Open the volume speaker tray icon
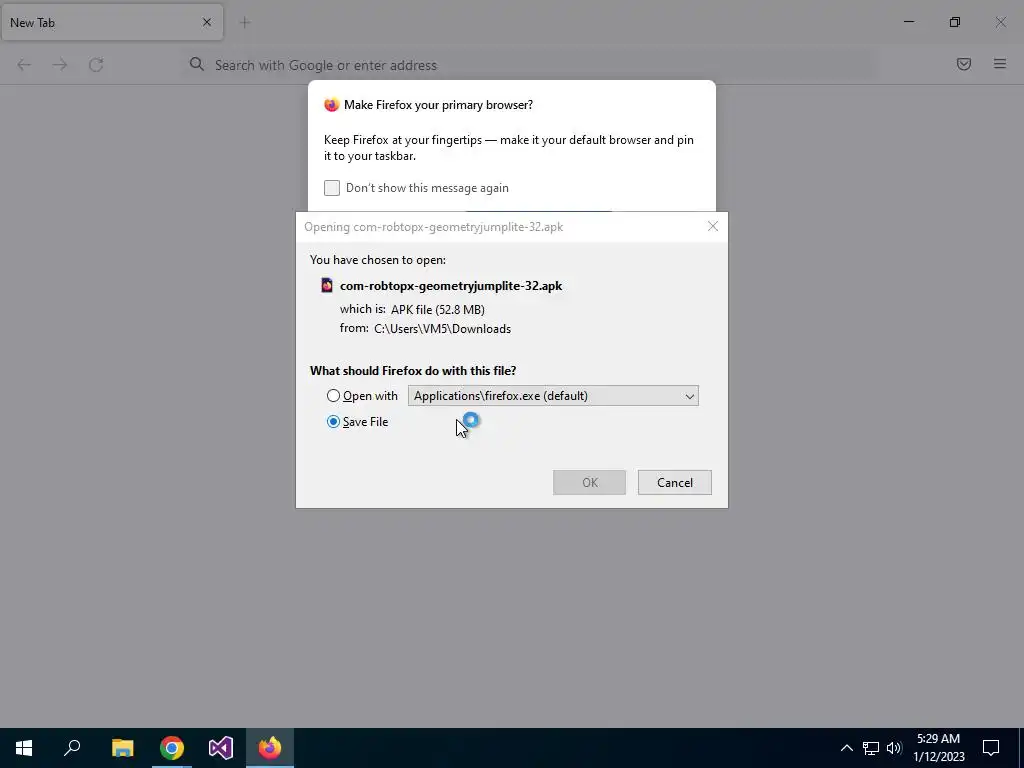This screenshot has width=1024, height=768. tap(894, 748)
